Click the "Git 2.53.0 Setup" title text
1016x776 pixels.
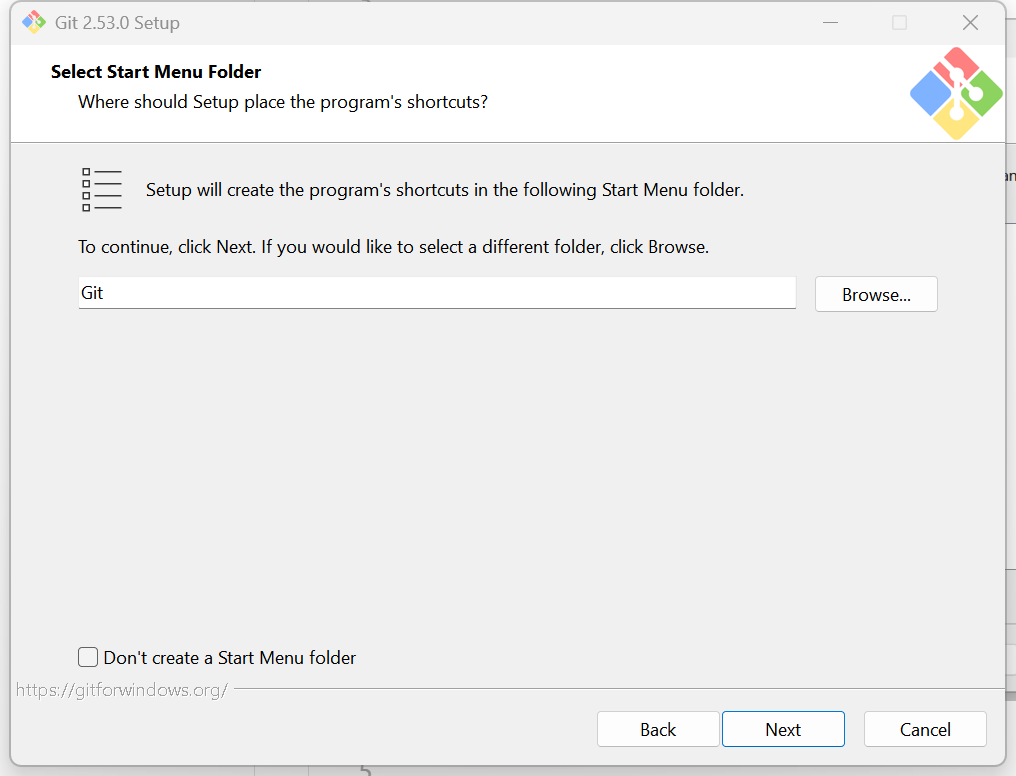click(117, 23)
